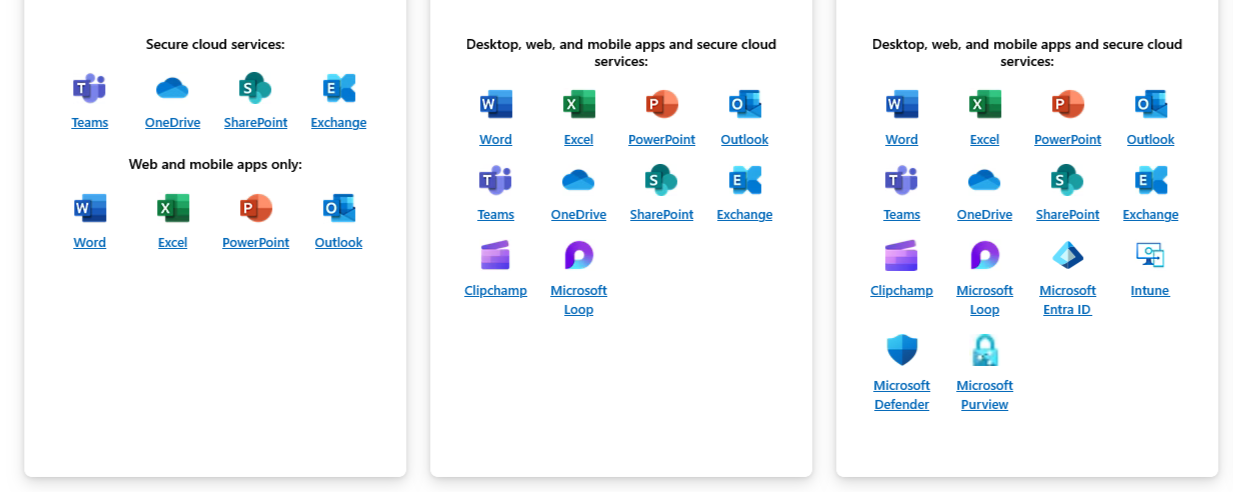1233x492 pixels.
Task: Open the Excel link in the middle card
Action: point(579,140)
